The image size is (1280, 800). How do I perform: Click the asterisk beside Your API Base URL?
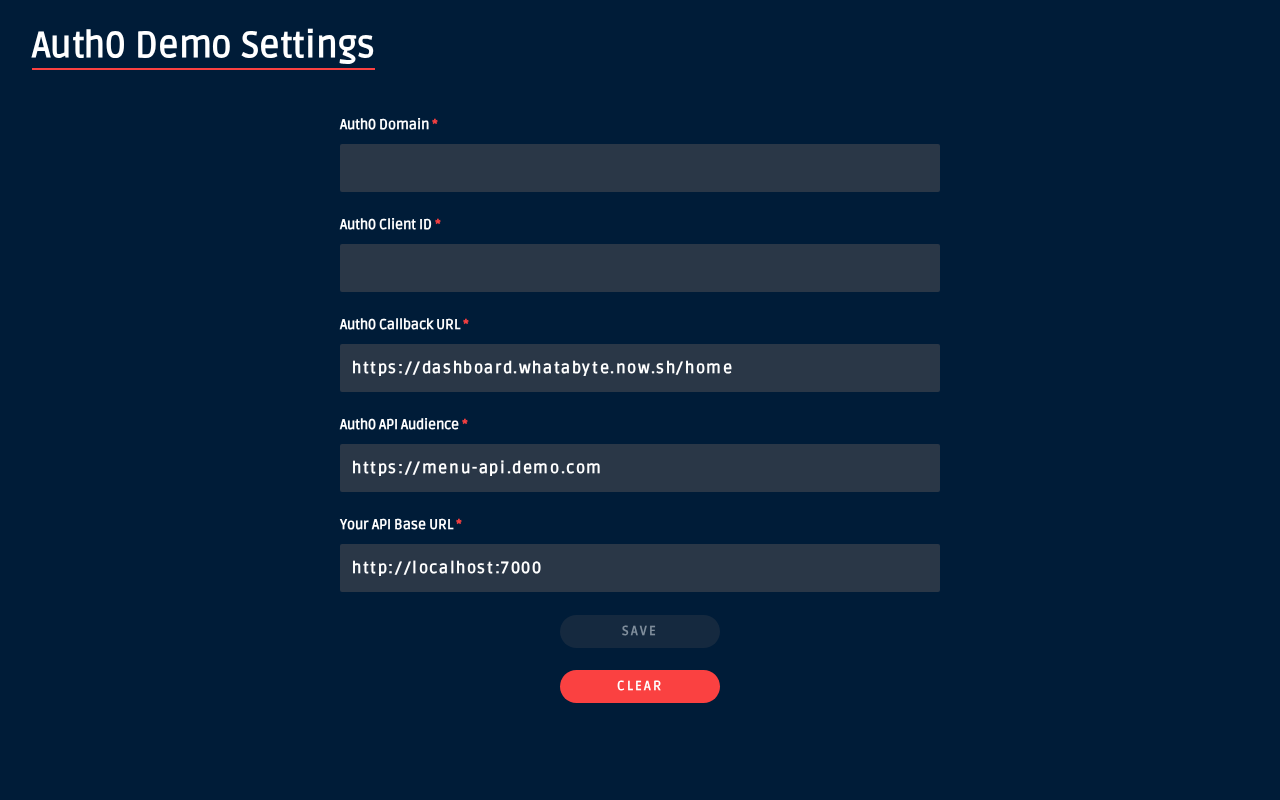click(459, 523)
